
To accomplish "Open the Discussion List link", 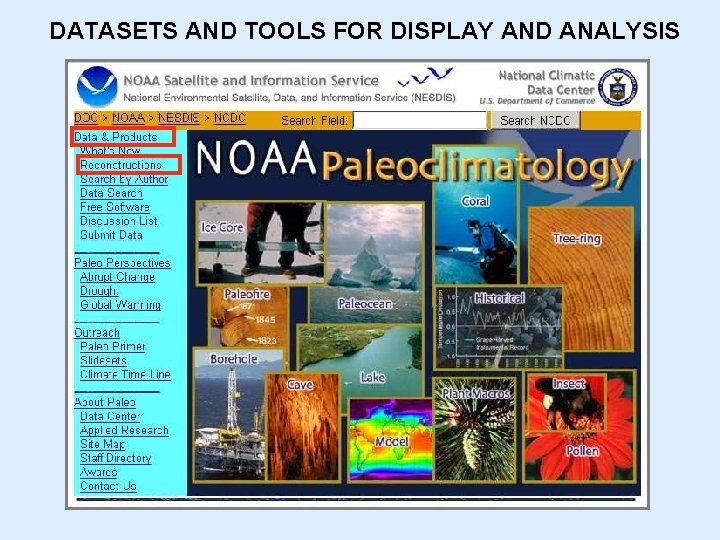I will (x=119, y=221).
